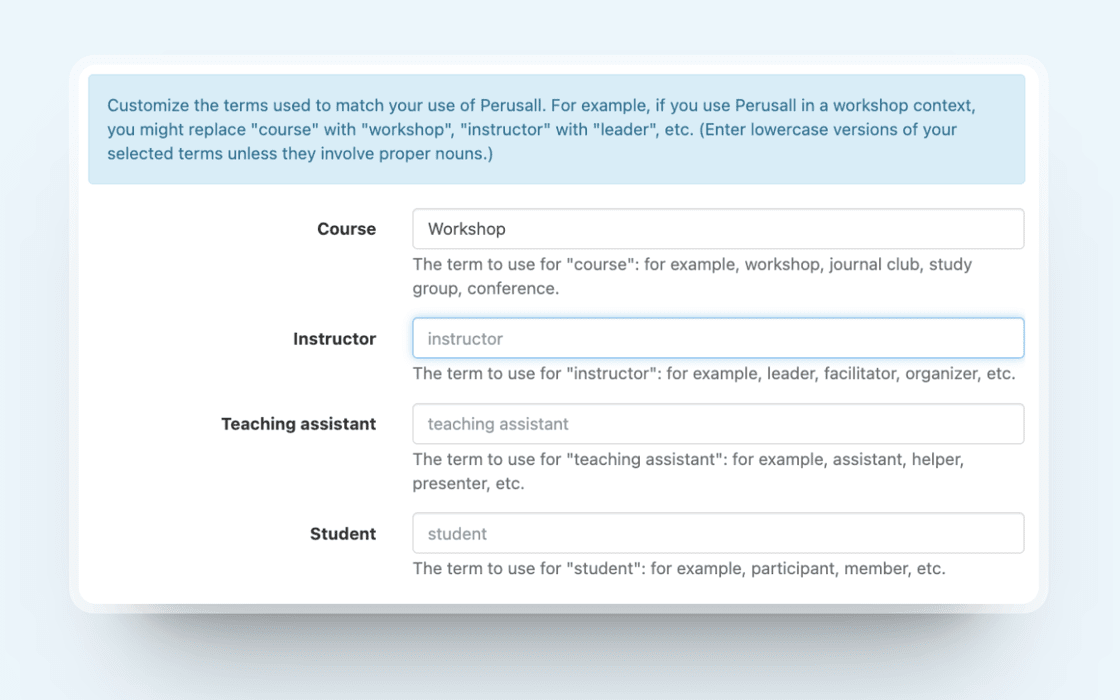Click the help text below the Instructor field
The height and width of the screenshot is (700, 1120).
tap(713, 374)
